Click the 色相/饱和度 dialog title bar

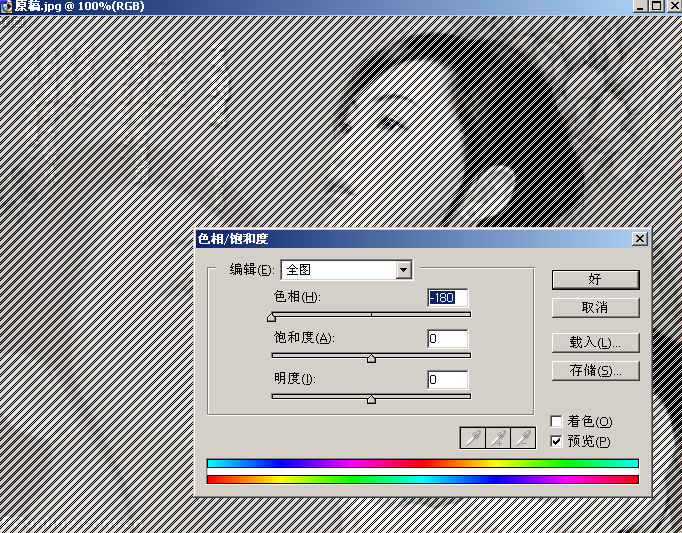pos(423,238)
